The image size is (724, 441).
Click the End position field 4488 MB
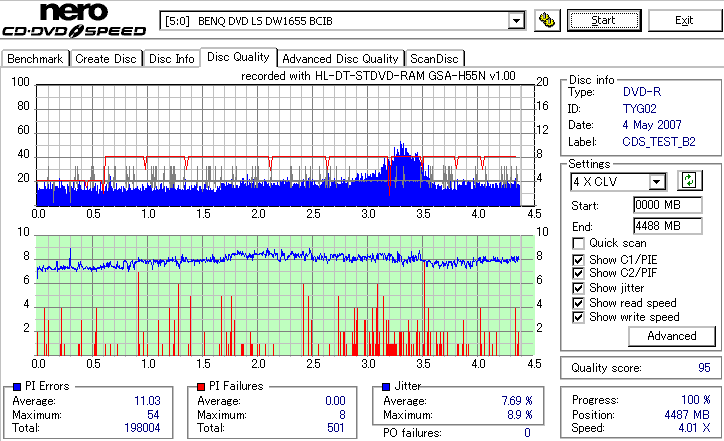668,226
